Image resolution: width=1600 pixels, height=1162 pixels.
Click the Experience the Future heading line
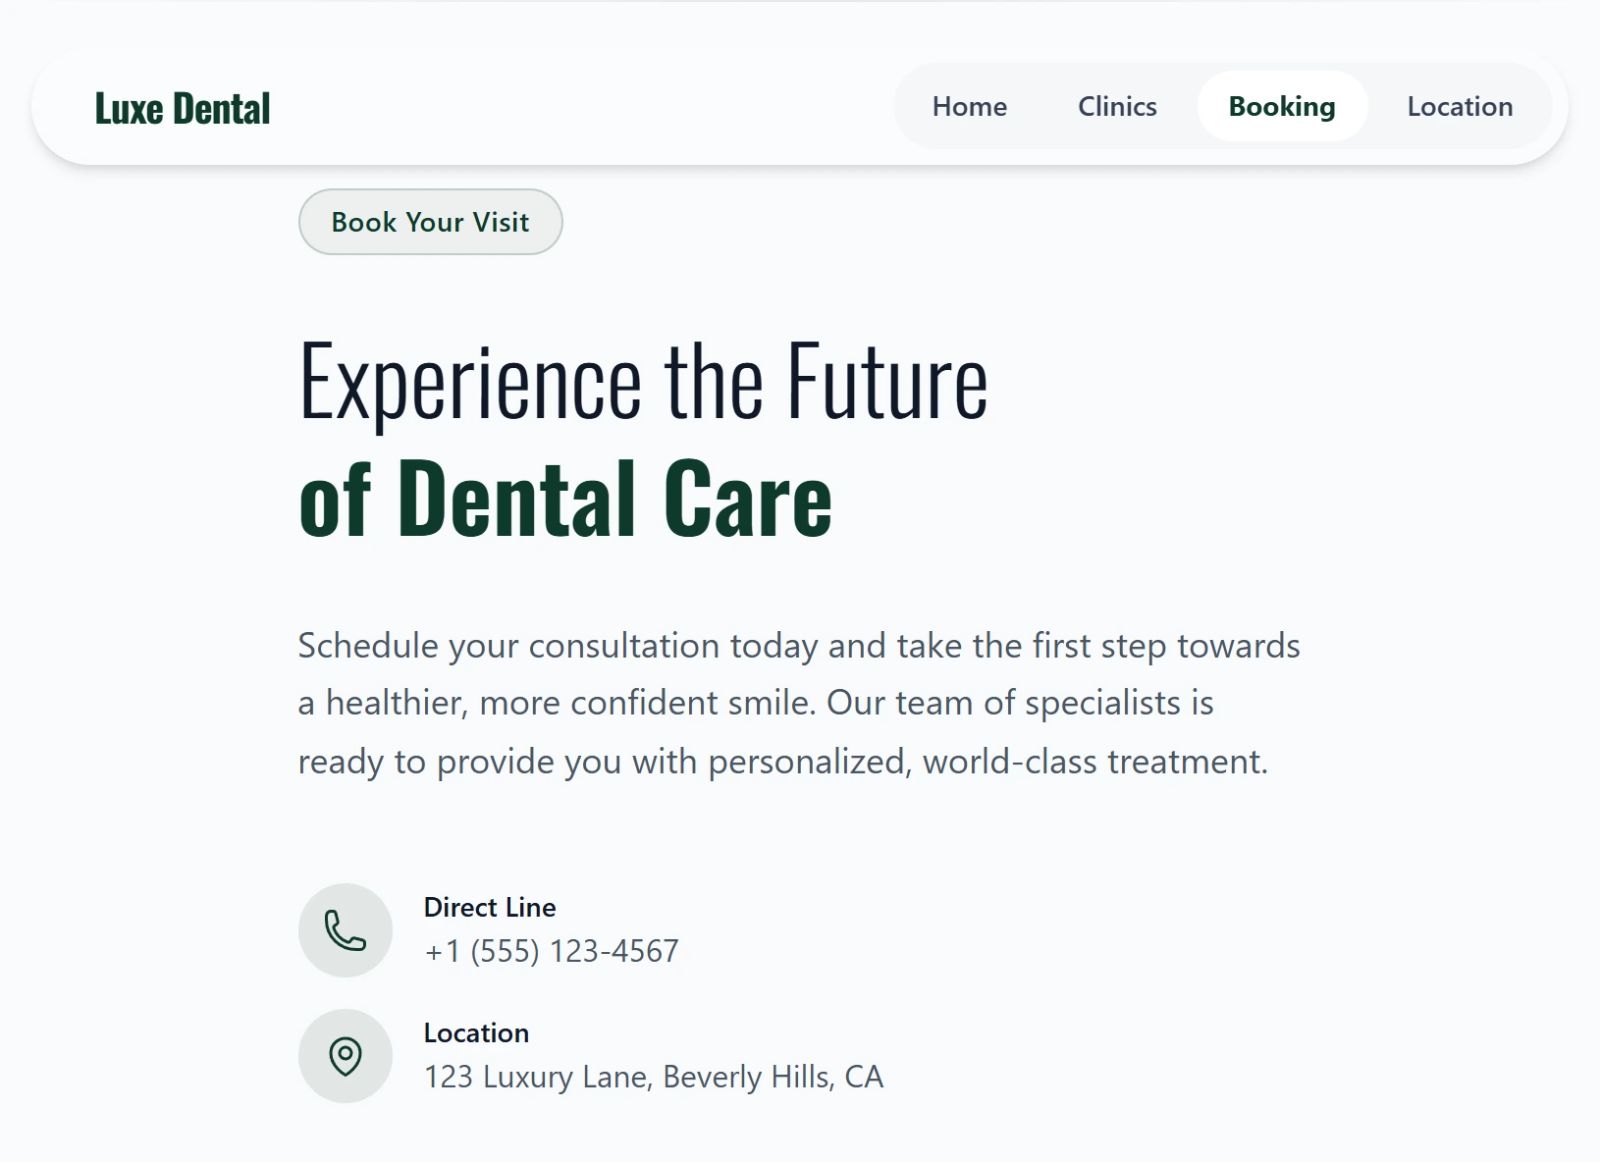pyautogui.click(x=643, y=381)
